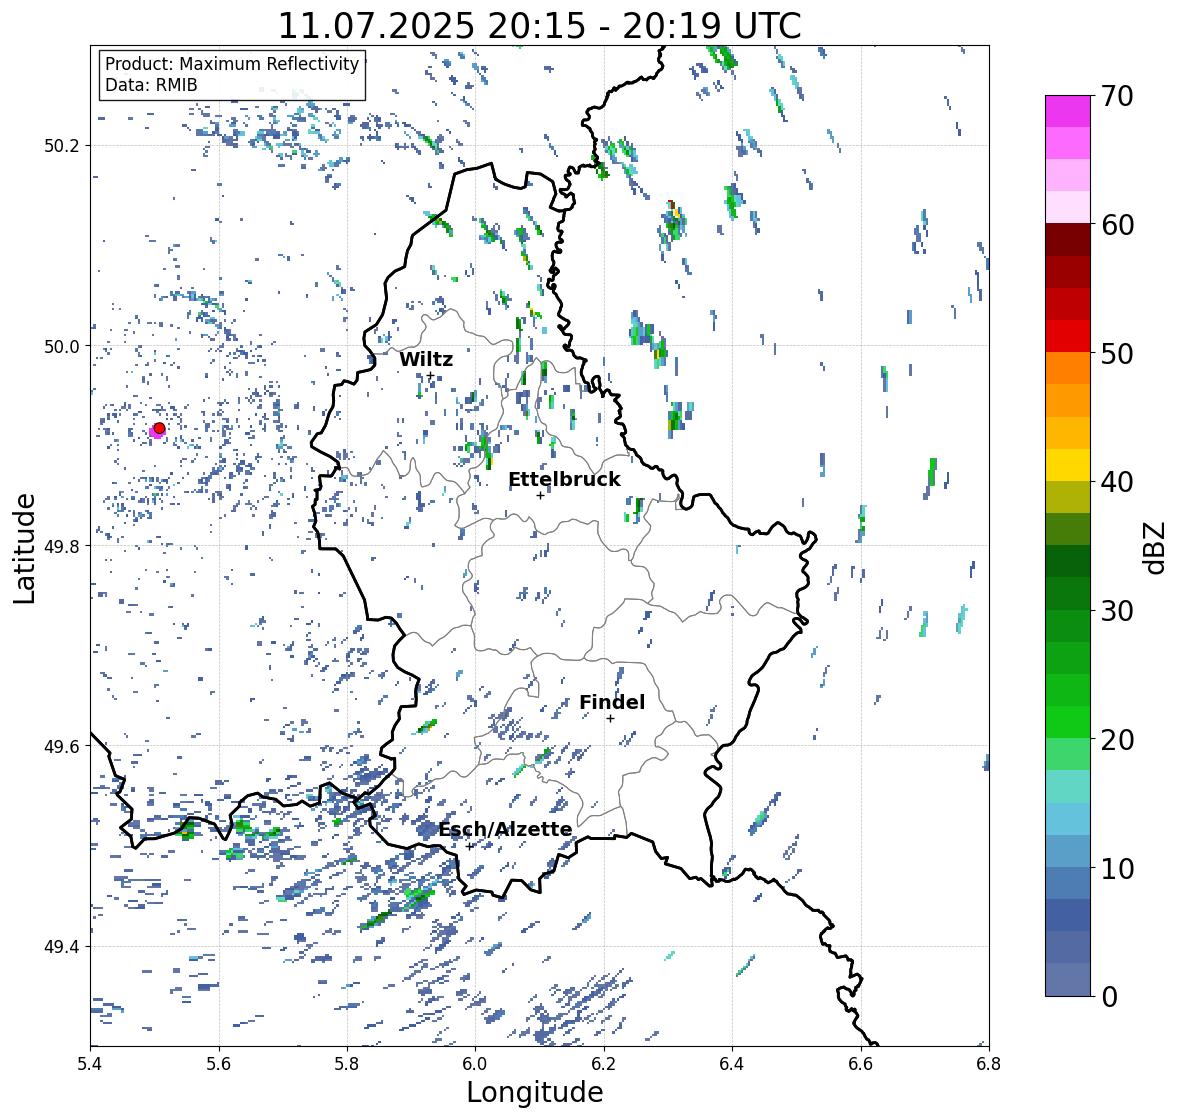Click the plus marker below Ettelbruck
Image resolution: width=1179 pixels, height=1117 pixels.
[540, 495]
